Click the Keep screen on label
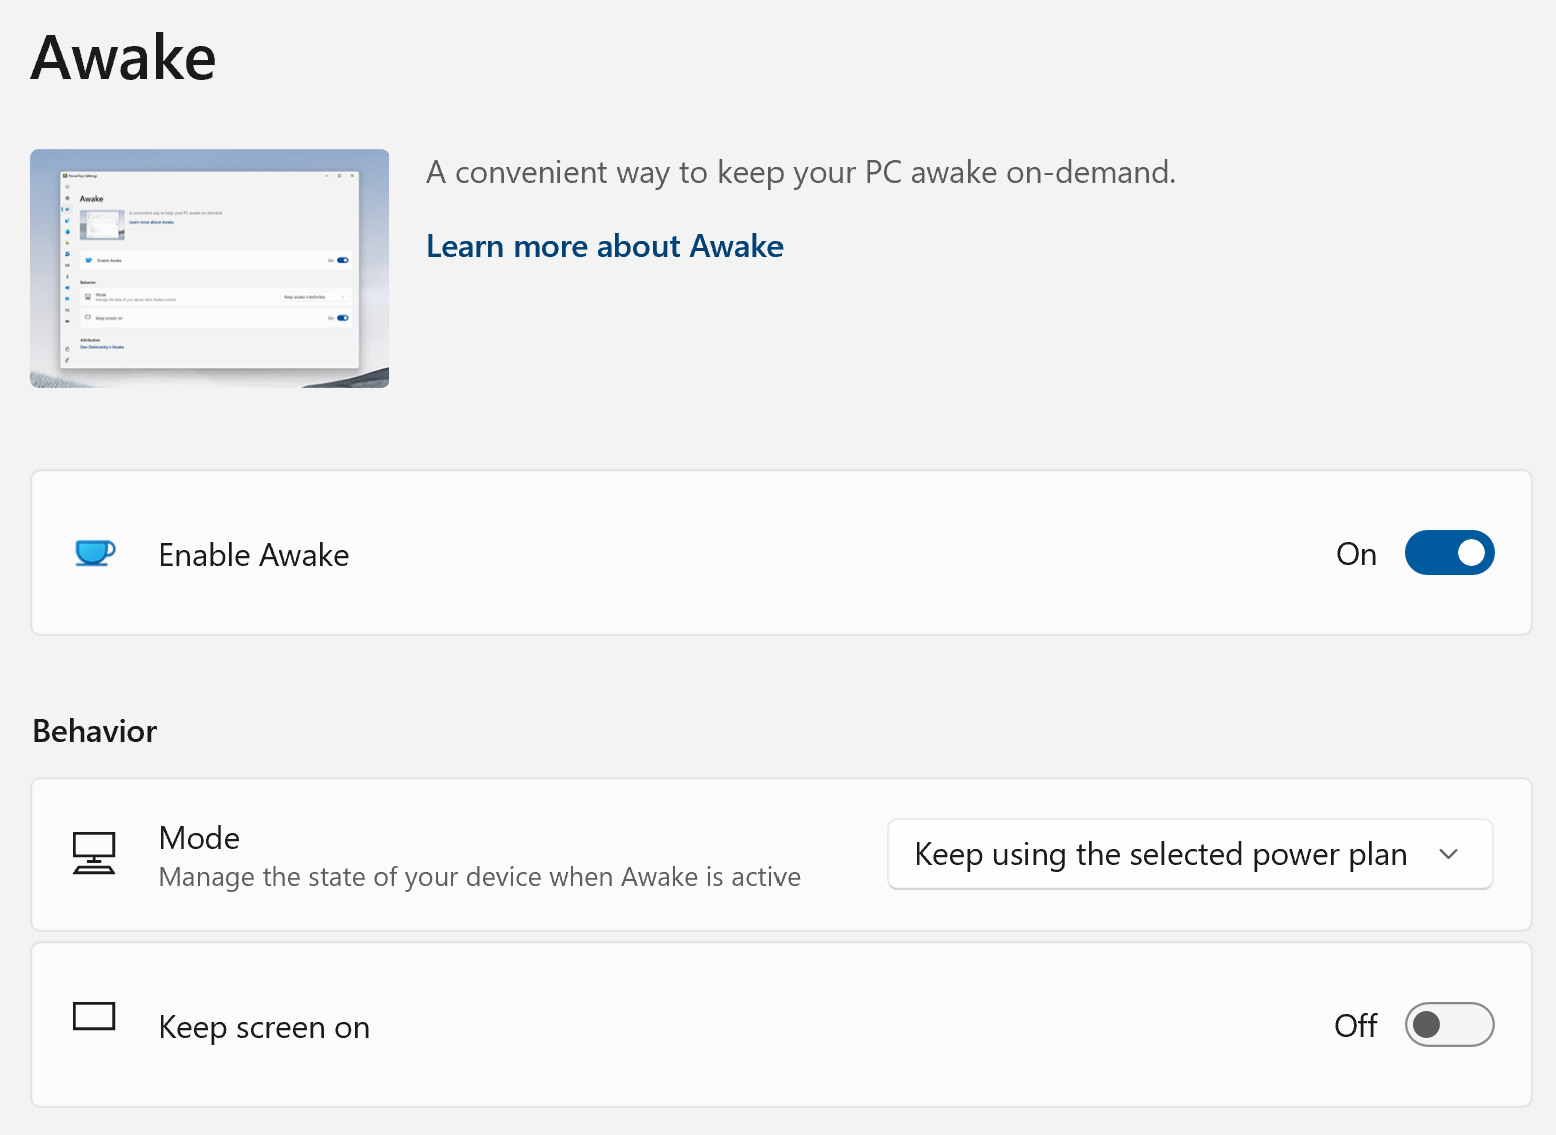Screen dimensions: 1556x1135 [264, 1028]
